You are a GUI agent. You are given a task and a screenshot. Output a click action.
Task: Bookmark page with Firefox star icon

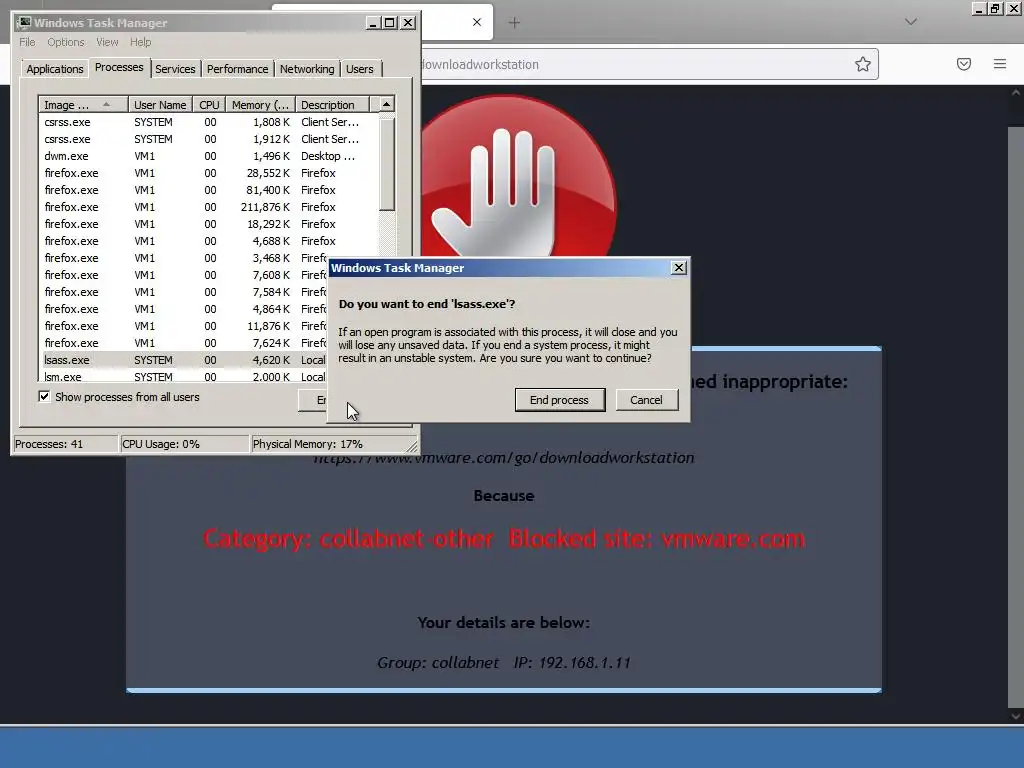863,64
